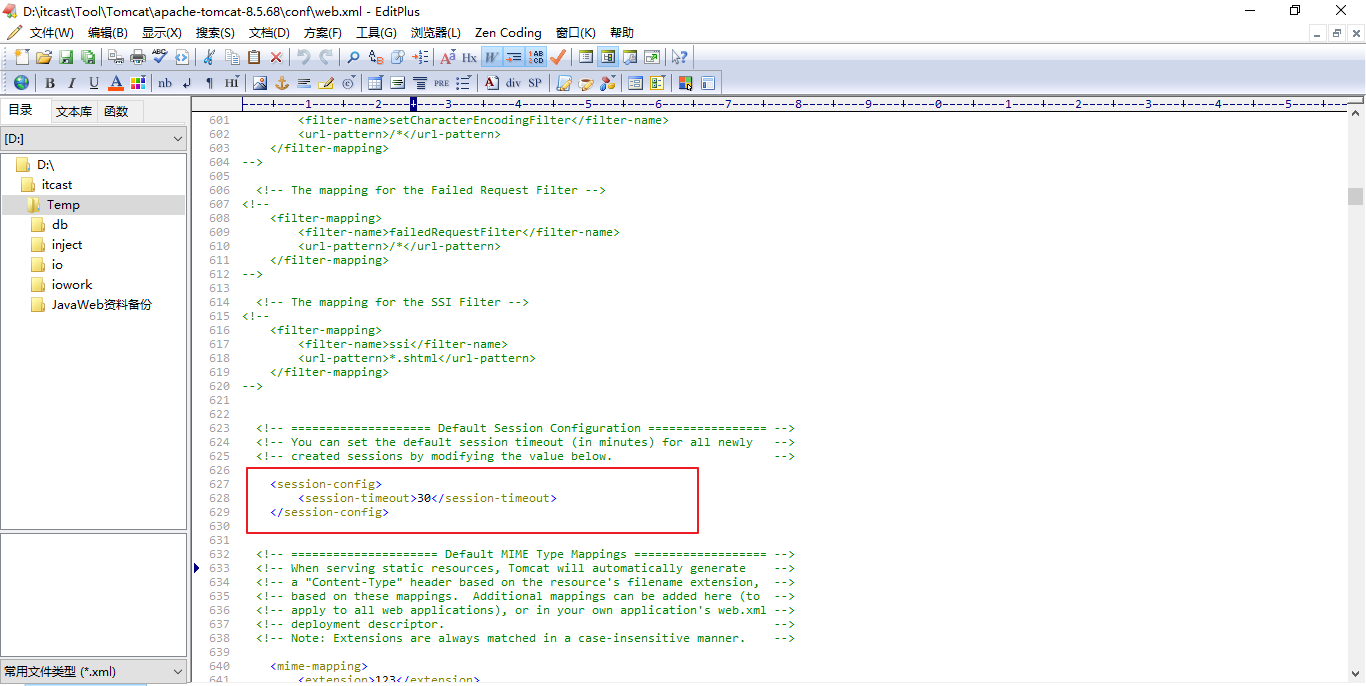Select the JavaWeb资料备份 folder
1366x686 pixels.
101,305
